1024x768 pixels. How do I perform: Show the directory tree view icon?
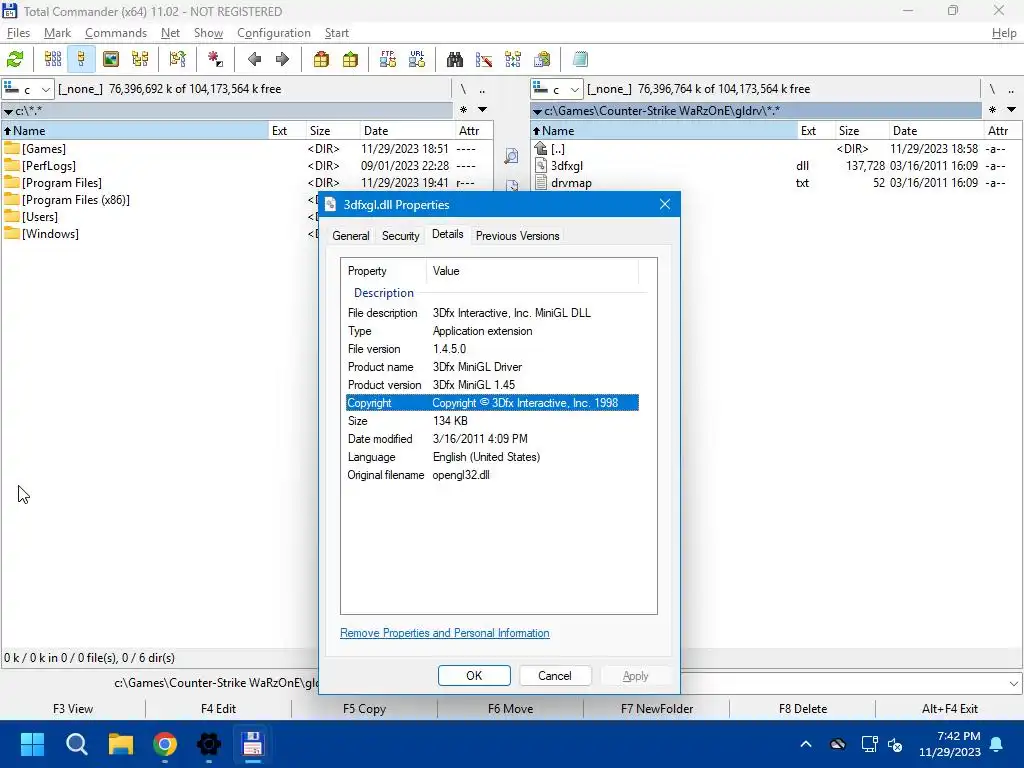(140, 59)
